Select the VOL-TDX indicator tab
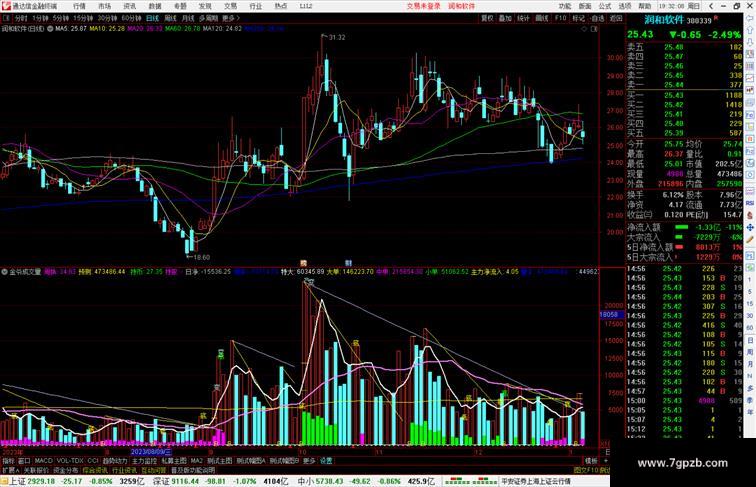This screenshot has height=487, width=756. pos(70,461)
